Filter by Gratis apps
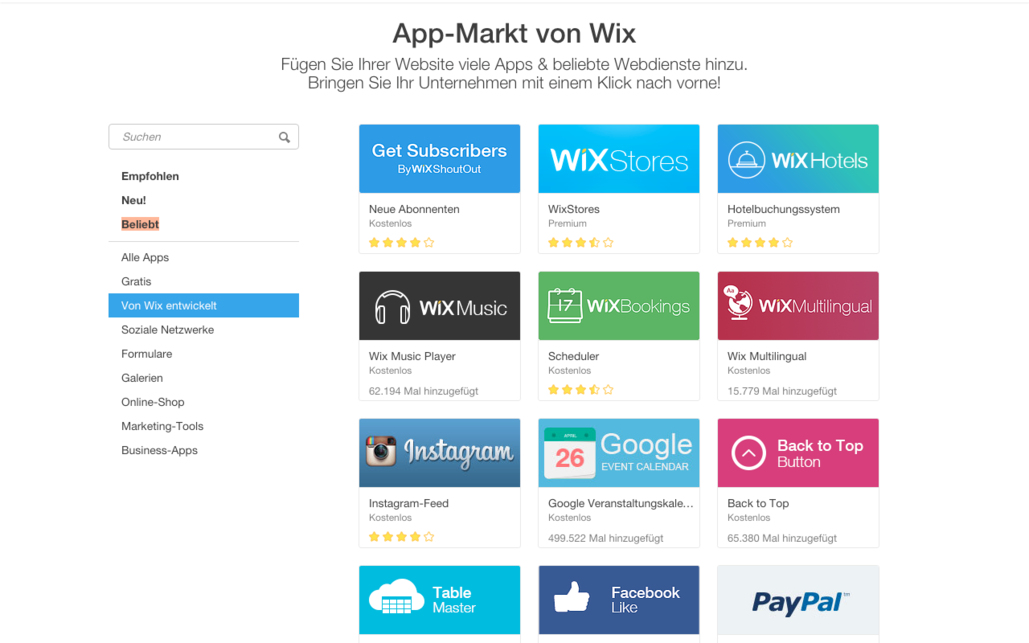Viewport: 1029px width, 643px height. [136, 281]
